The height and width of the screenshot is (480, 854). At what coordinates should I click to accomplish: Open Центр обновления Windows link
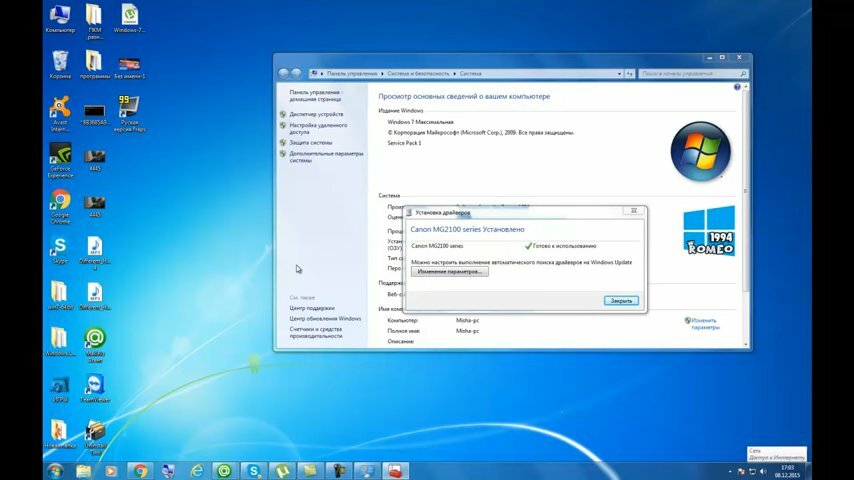point(325,318)
